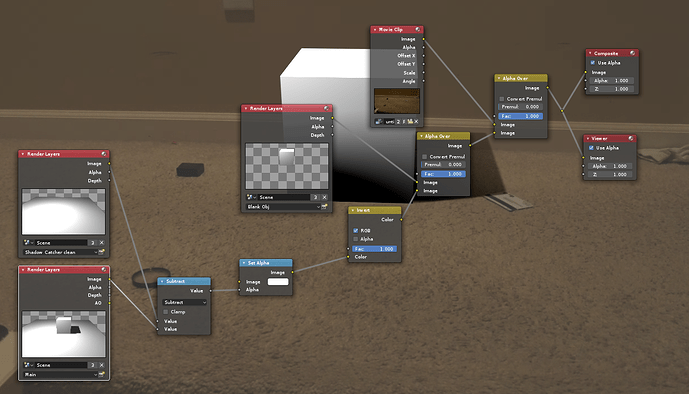This screenshot has height=394, width=689.
Task: Adjust Fac slider in Alpha Over linked to Composite
Action: 521,116
